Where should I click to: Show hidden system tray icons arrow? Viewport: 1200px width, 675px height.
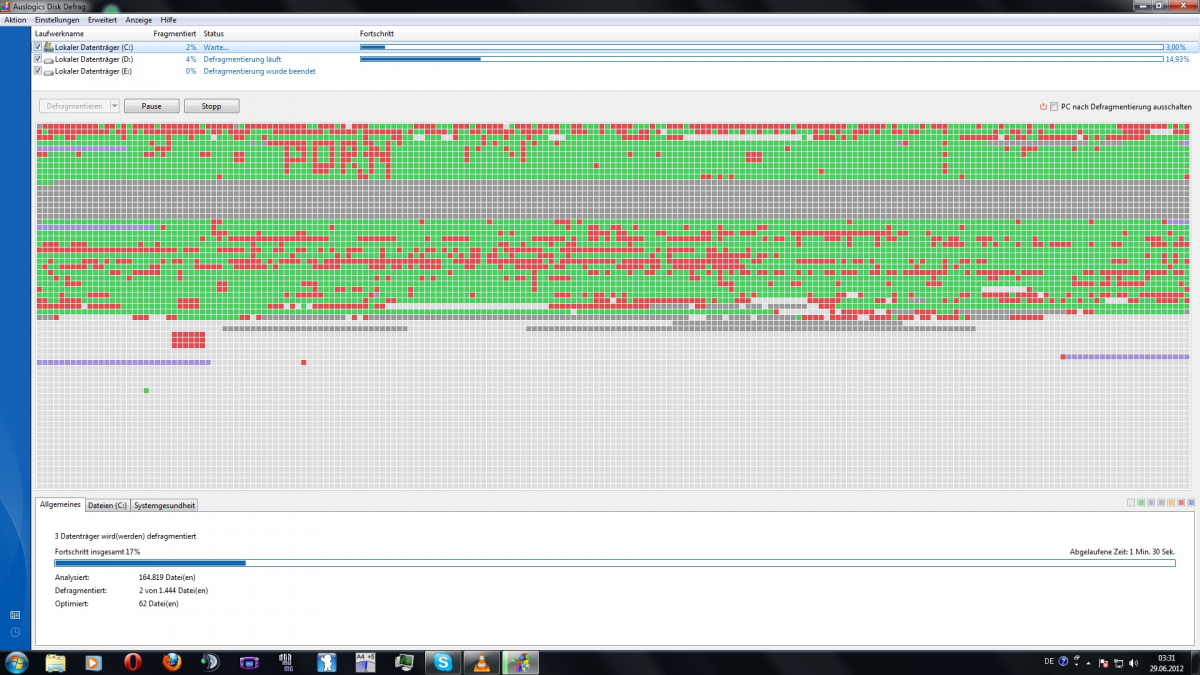tap(1088, 663)
